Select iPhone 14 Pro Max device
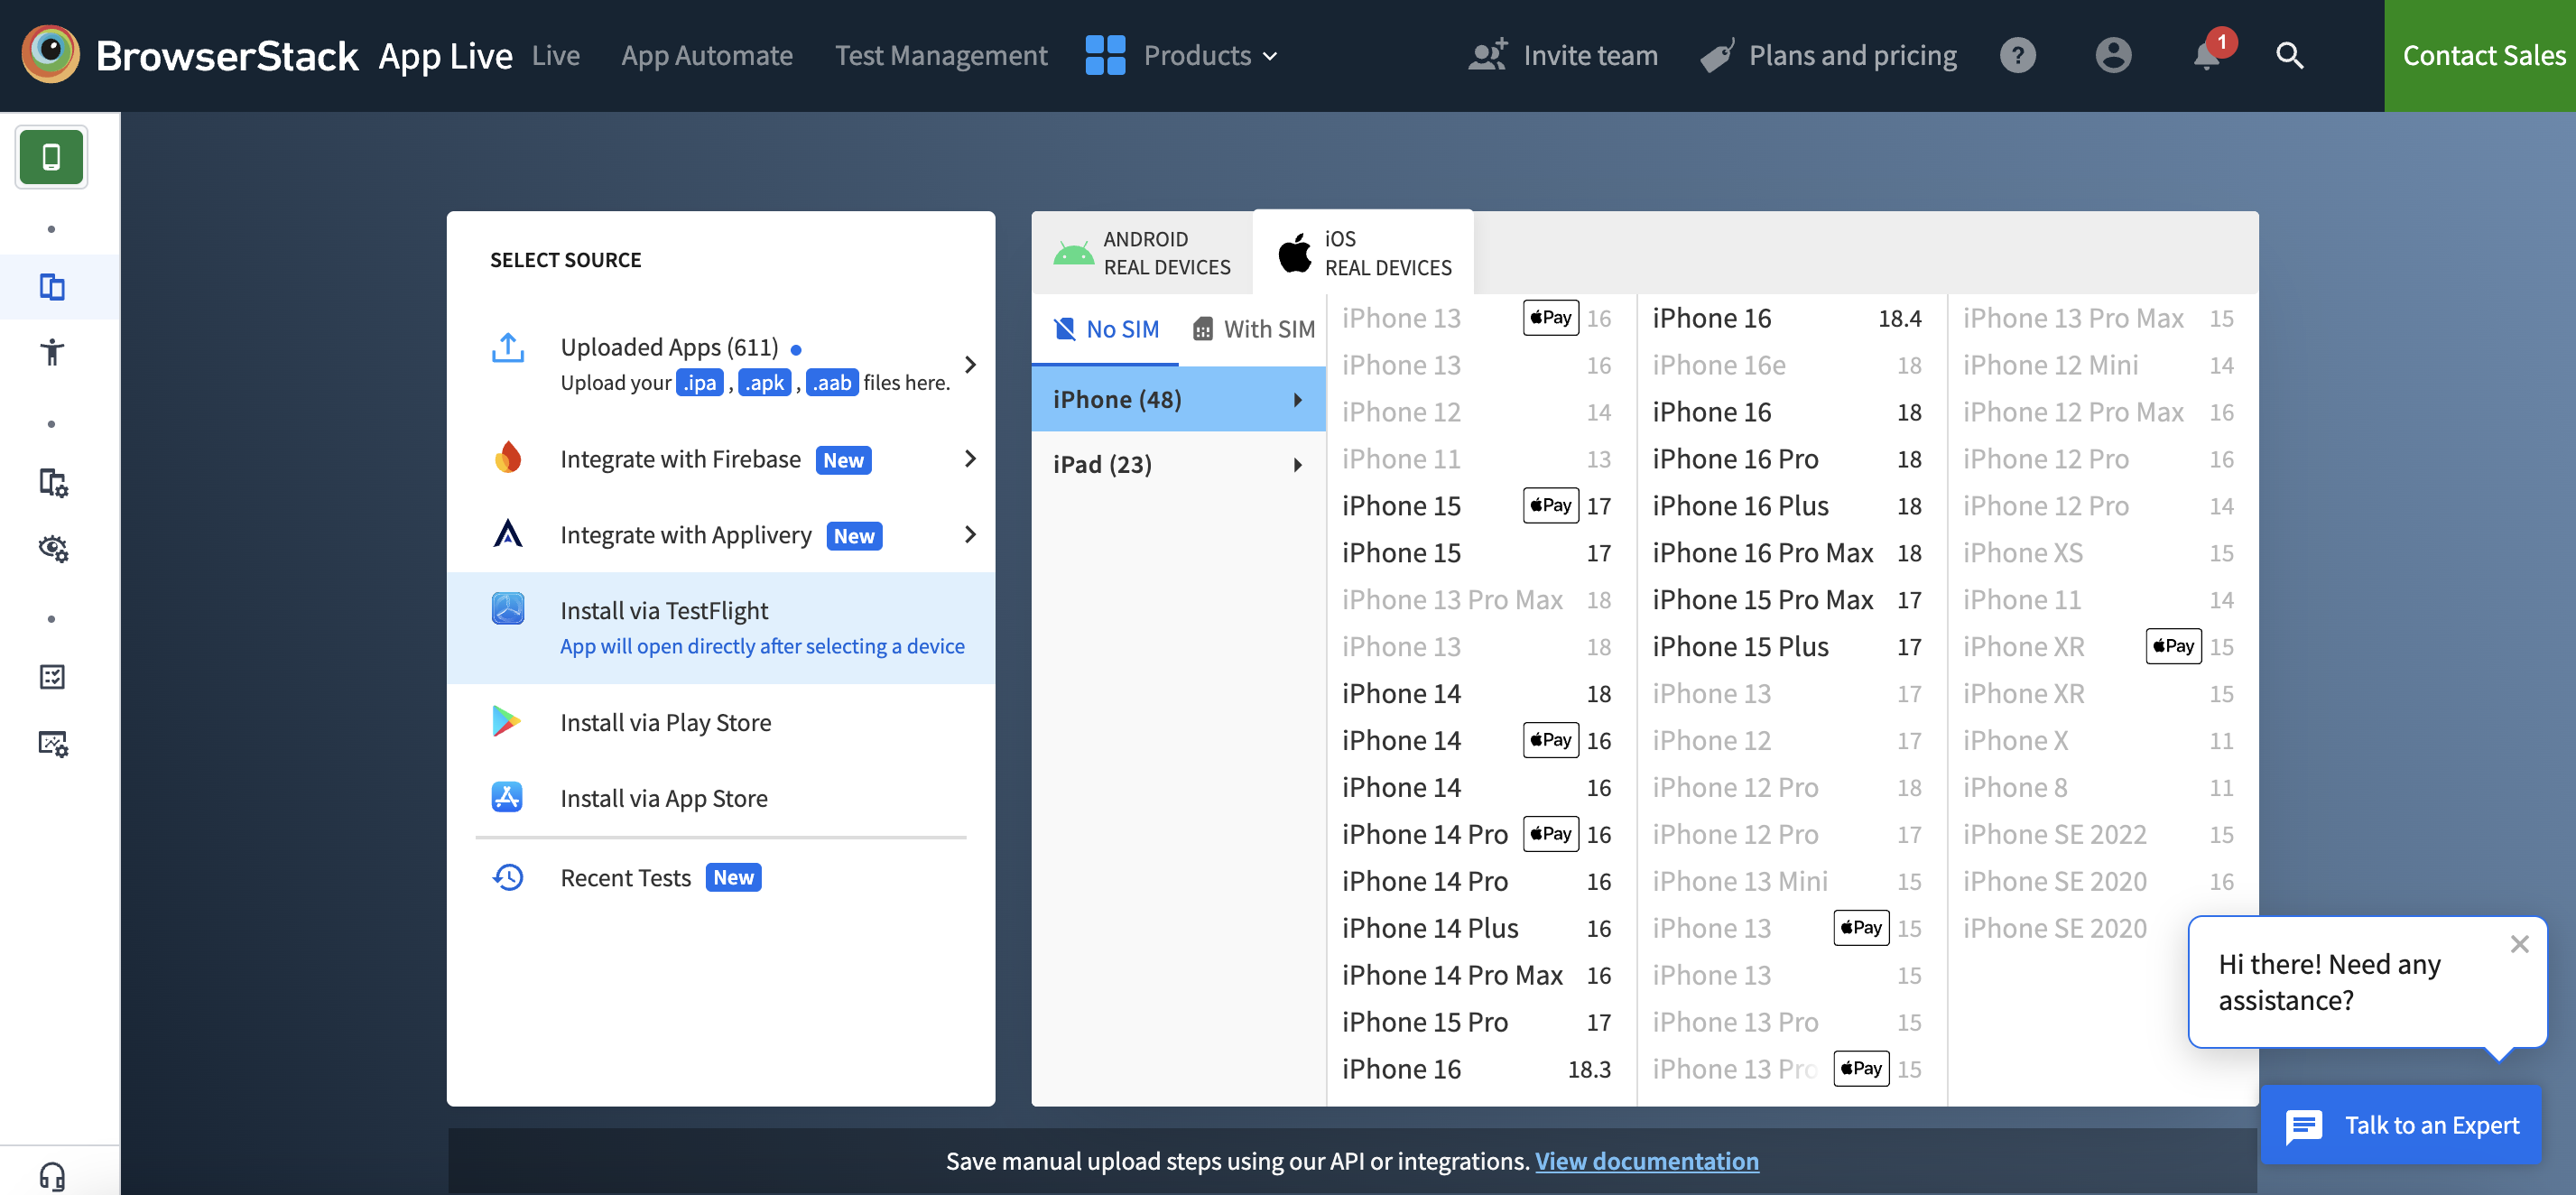Image resolution: width=2576 pixels, height=1195 pixels. click(1476, 975)
